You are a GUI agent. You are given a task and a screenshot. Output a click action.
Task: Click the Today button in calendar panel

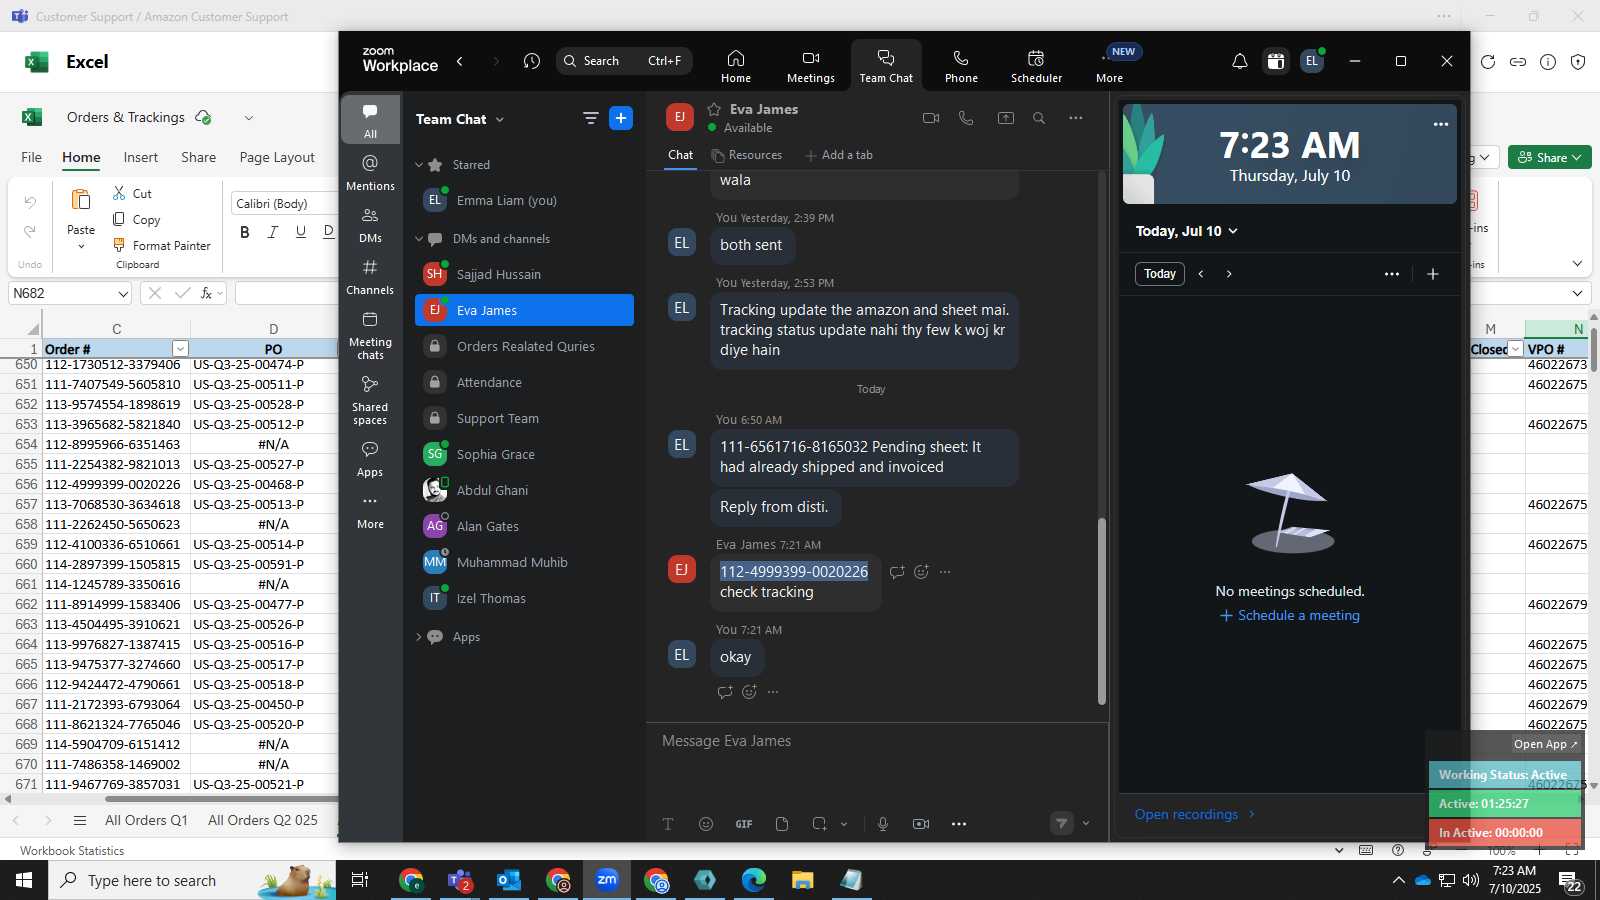point(1160,274)
